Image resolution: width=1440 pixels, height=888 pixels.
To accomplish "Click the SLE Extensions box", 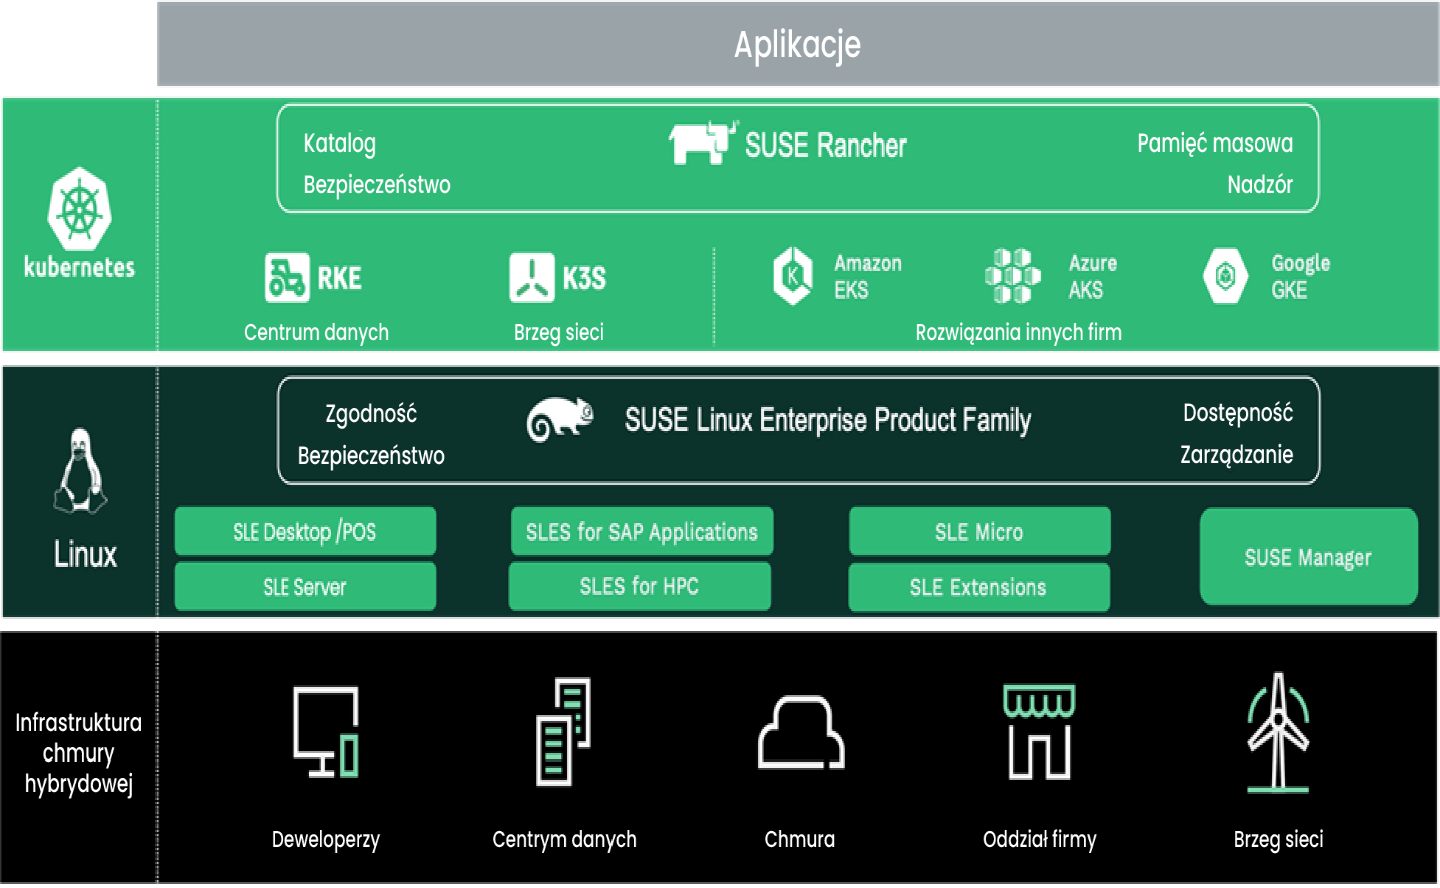I will [x=978, y=587].
